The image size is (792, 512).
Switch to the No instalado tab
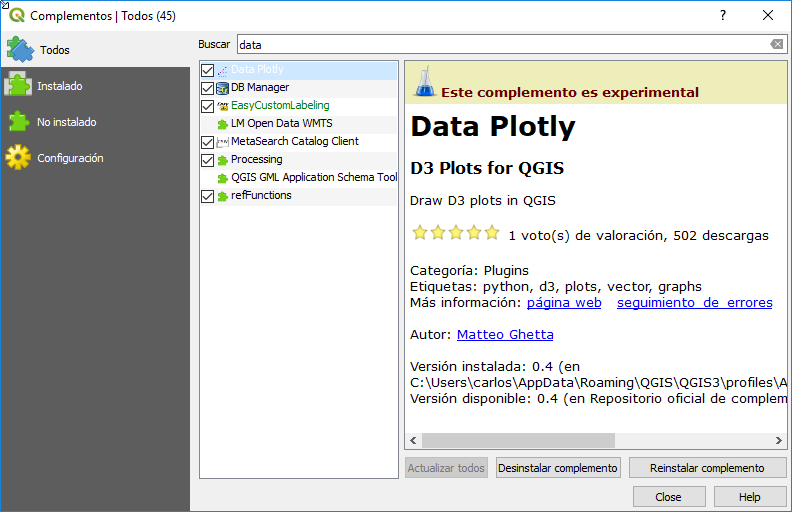point(66,122)
